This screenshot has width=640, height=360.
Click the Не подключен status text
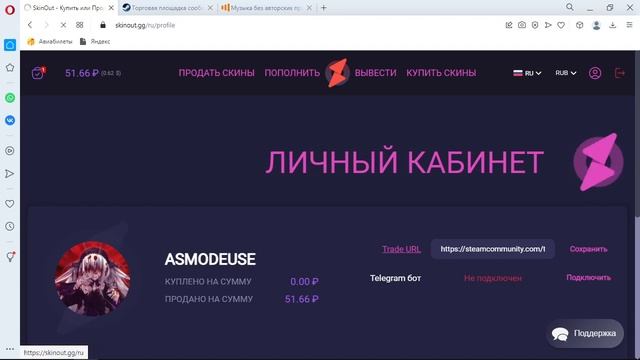[x=493, y=278]
